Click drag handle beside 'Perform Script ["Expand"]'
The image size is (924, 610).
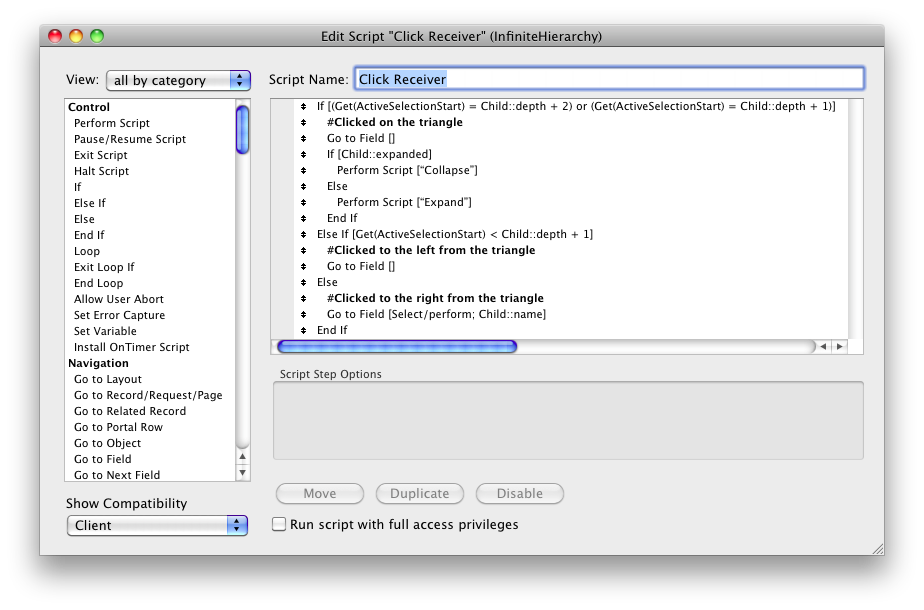click(x=303, y=203)
